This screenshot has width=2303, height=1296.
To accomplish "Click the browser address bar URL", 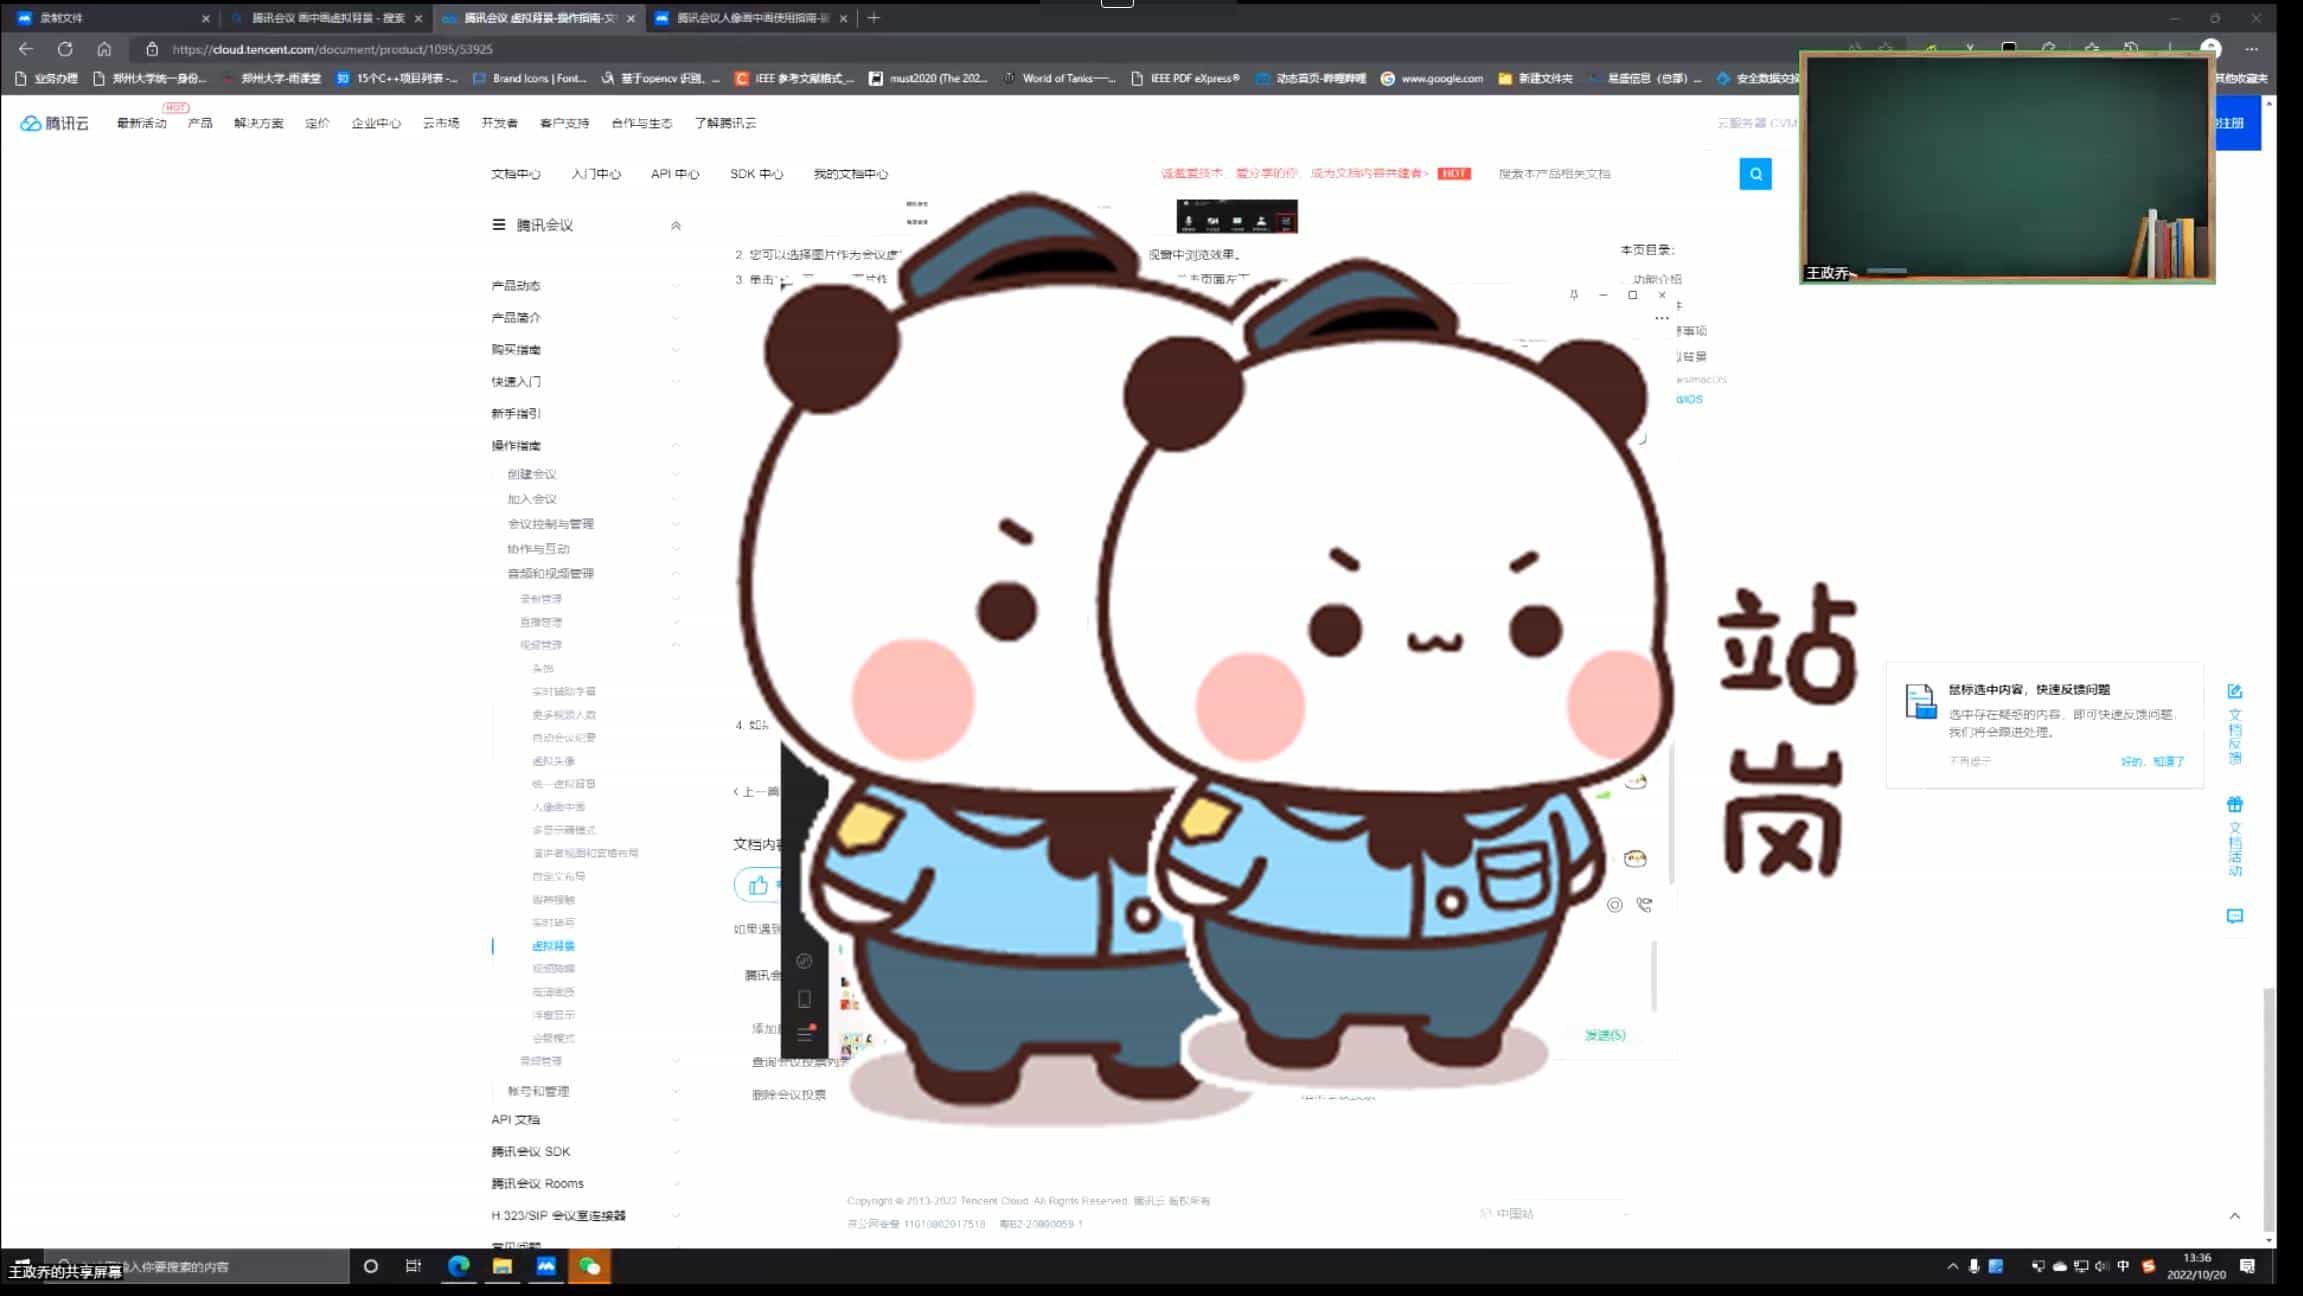I will [x=332, y=49].
